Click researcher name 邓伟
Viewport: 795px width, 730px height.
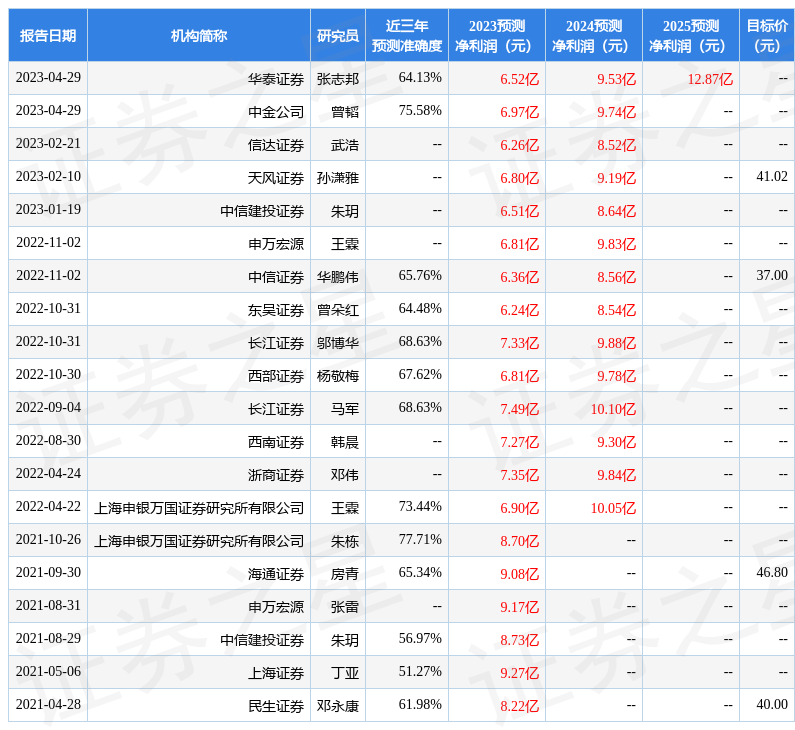(x=345, y=475)
